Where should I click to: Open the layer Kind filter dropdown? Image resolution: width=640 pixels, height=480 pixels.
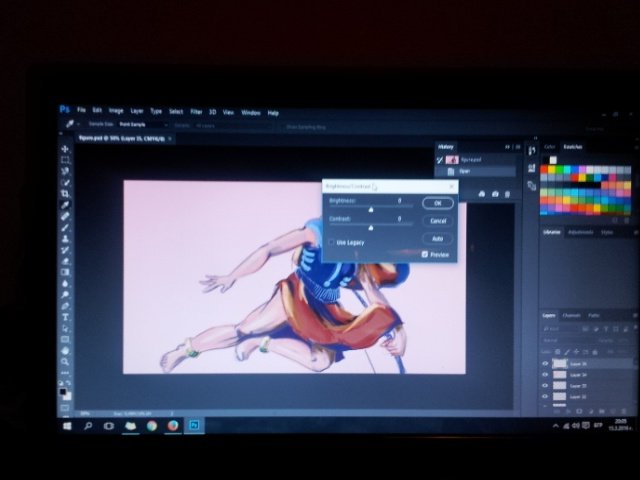point(560,329)
